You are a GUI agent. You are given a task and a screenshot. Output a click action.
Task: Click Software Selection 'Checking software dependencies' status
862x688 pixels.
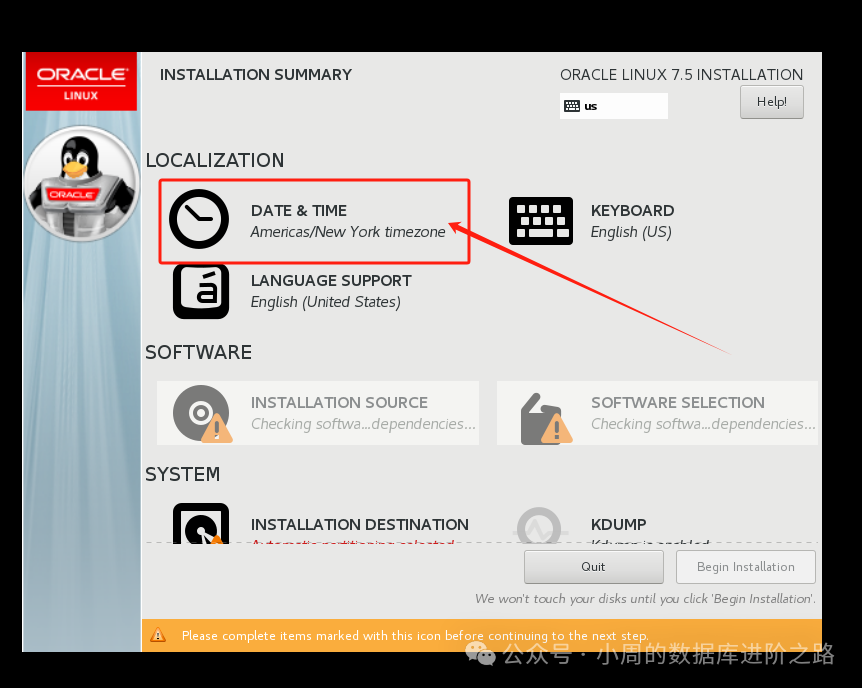point(703,424)
